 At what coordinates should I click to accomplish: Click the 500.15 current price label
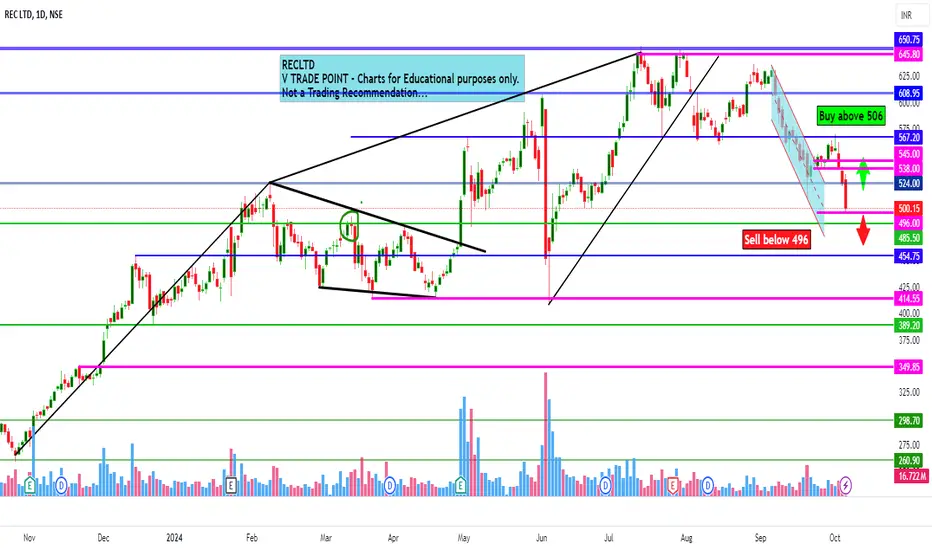tap(909, 209)
